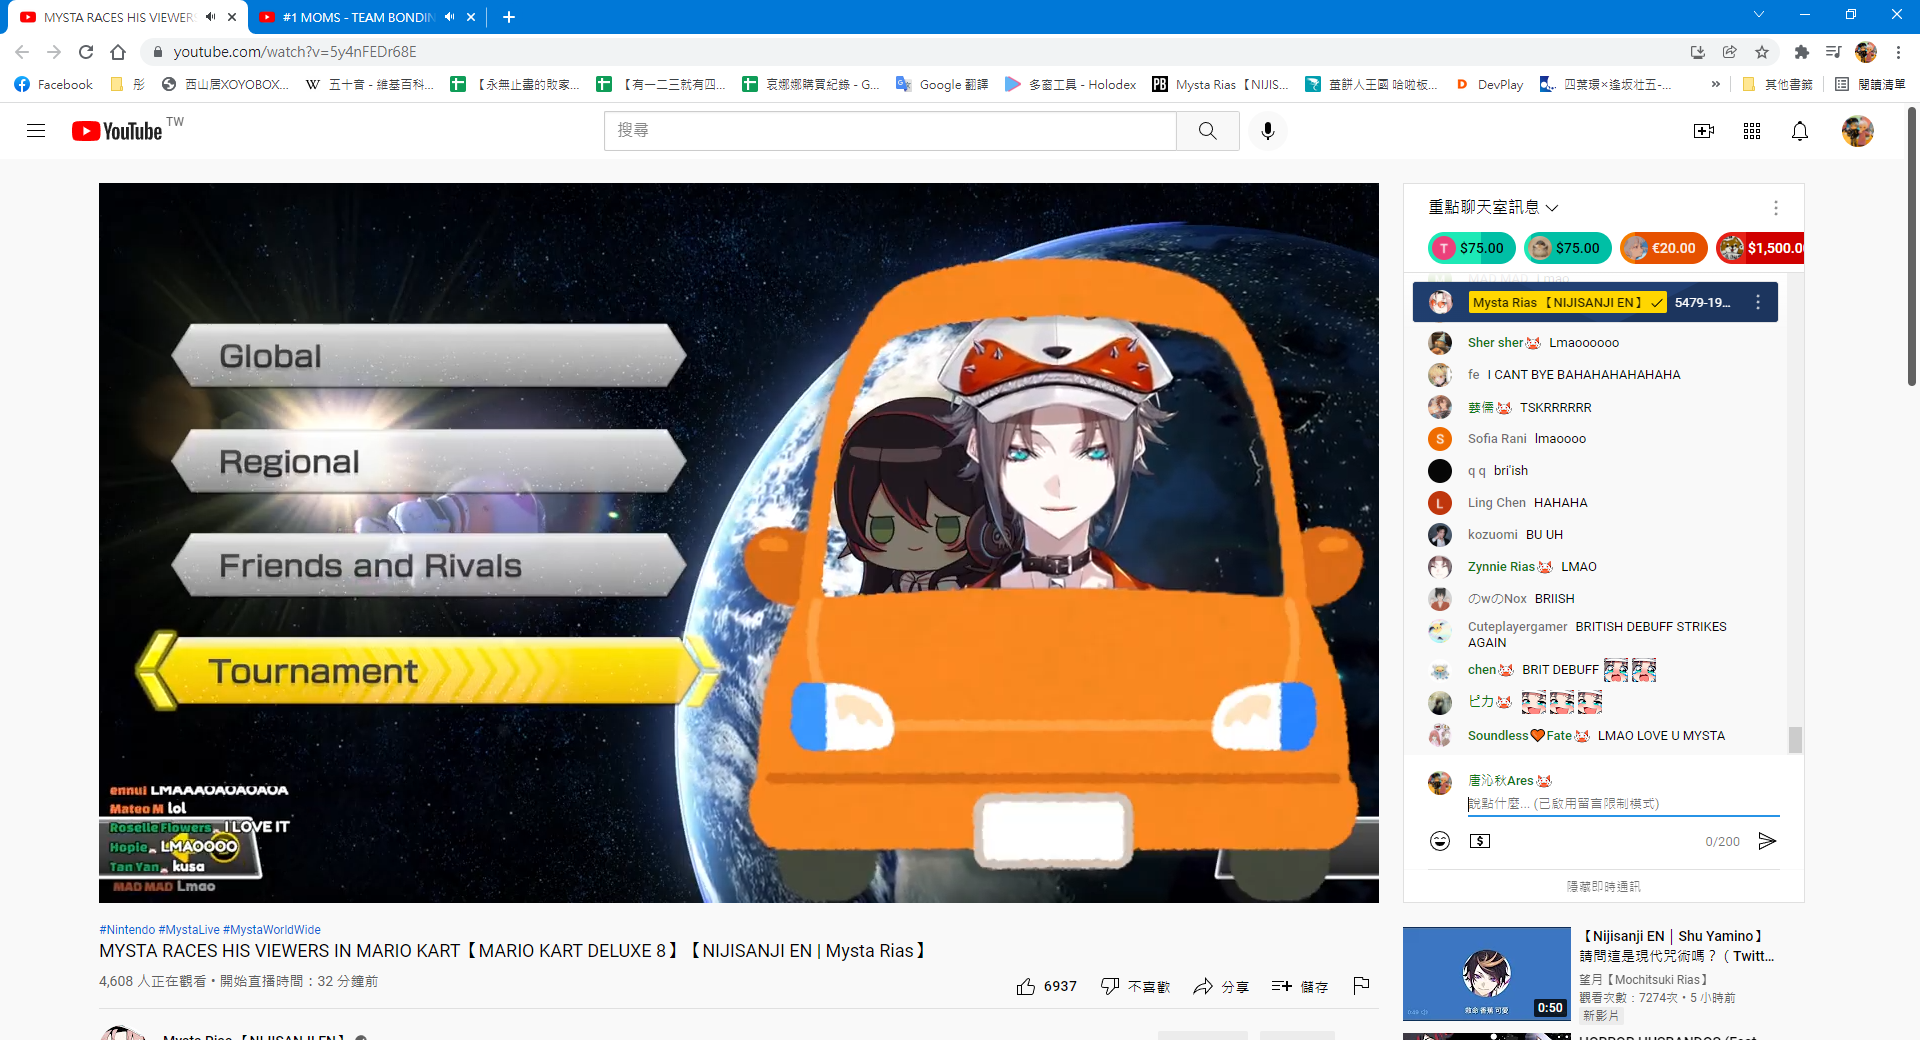Start voice search with microphone icon
Viewport: 1920px width, 1040px height.
(x=1268, y=131)
